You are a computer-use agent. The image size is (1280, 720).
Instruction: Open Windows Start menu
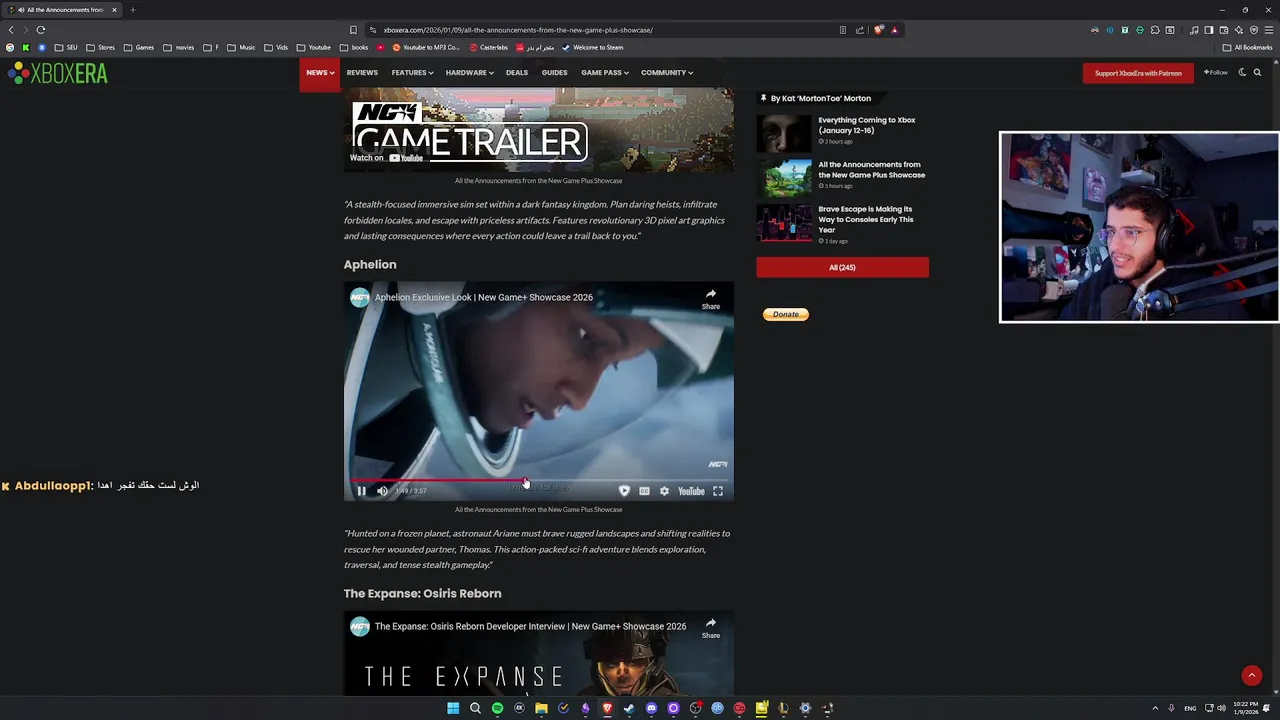point(453,708)
